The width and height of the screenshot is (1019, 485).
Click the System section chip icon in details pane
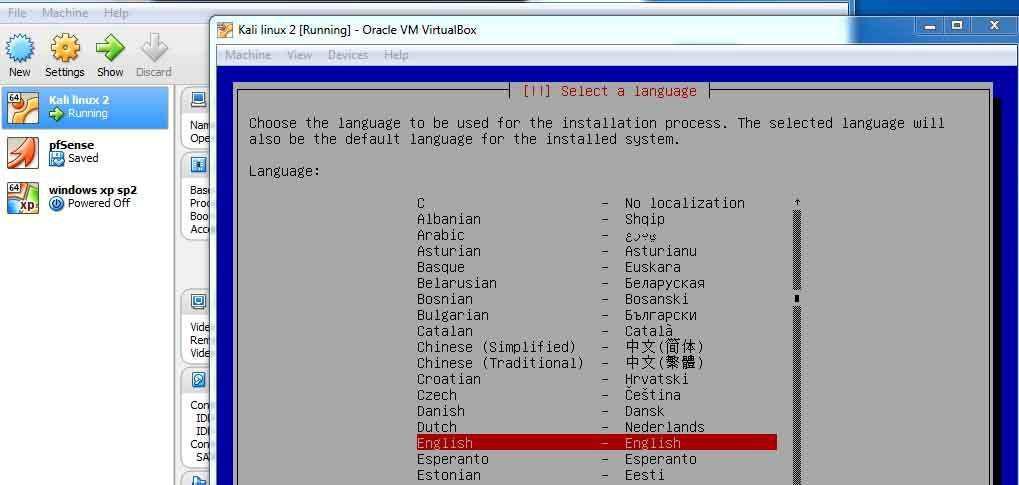click(x=198, y=165)
